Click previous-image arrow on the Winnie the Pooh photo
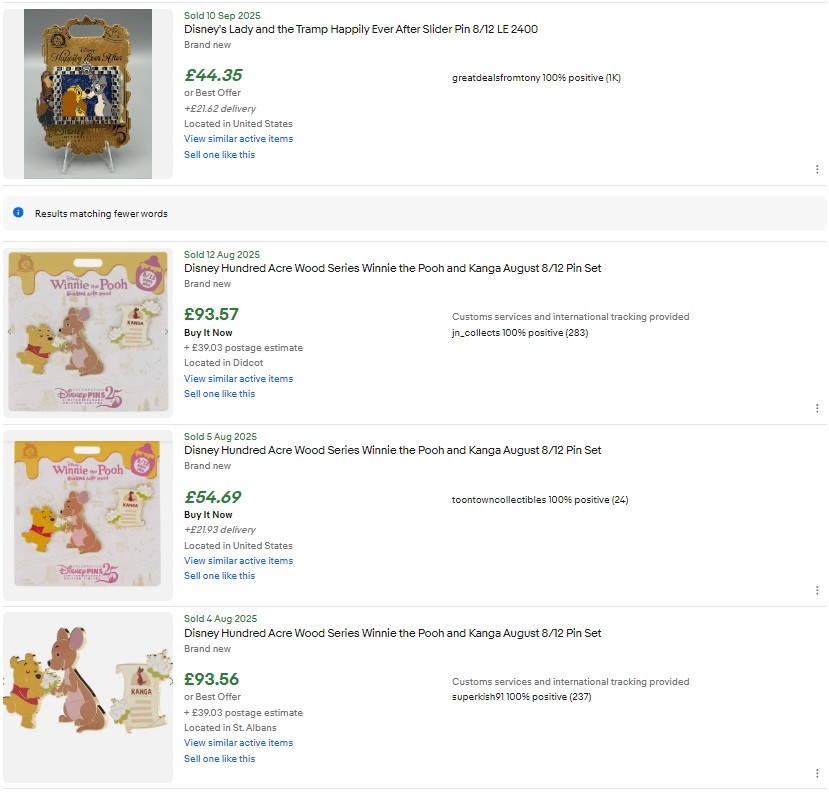This screenshot has height=792, width=829. 8,331
